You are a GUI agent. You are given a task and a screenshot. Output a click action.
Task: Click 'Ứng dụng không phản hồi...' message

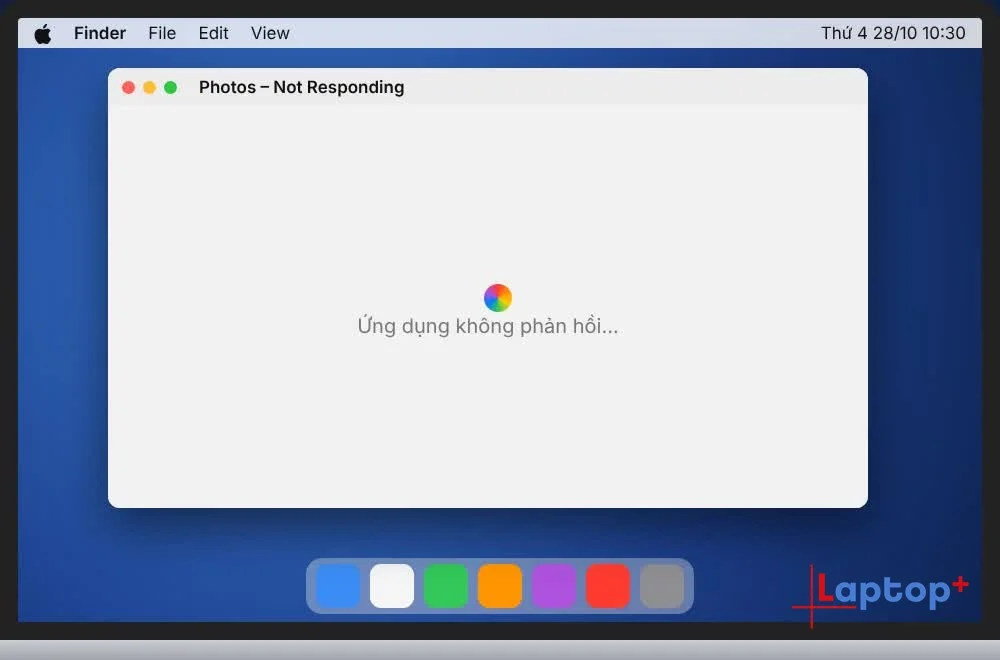point(488,326)
